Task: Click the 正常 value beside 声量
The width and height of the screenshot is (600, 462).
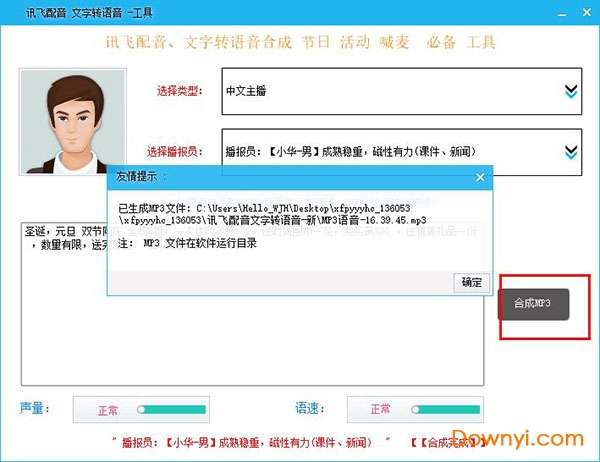Action: tap(108, 410)
